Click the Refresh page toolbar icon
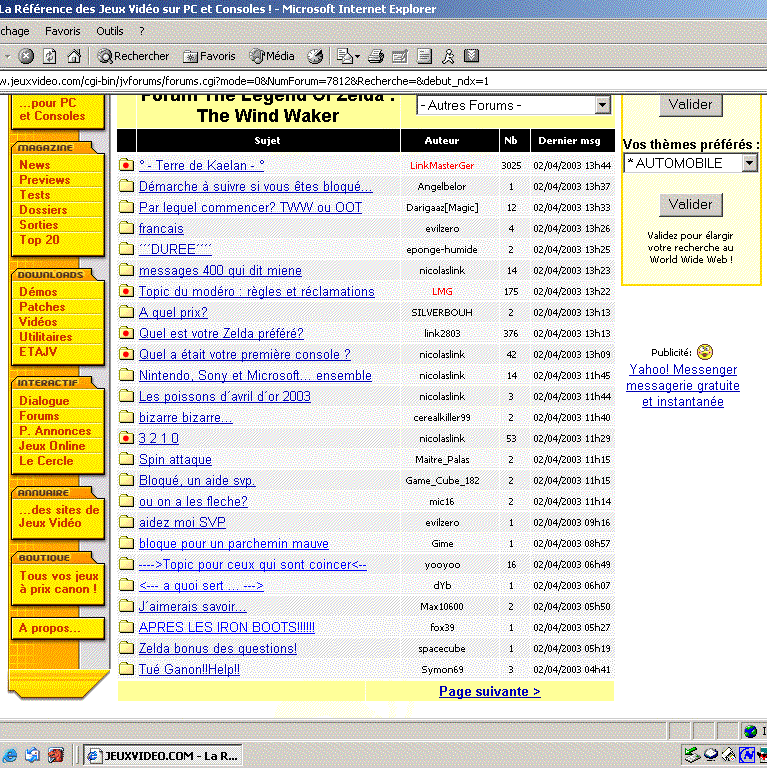 (49, 56)
